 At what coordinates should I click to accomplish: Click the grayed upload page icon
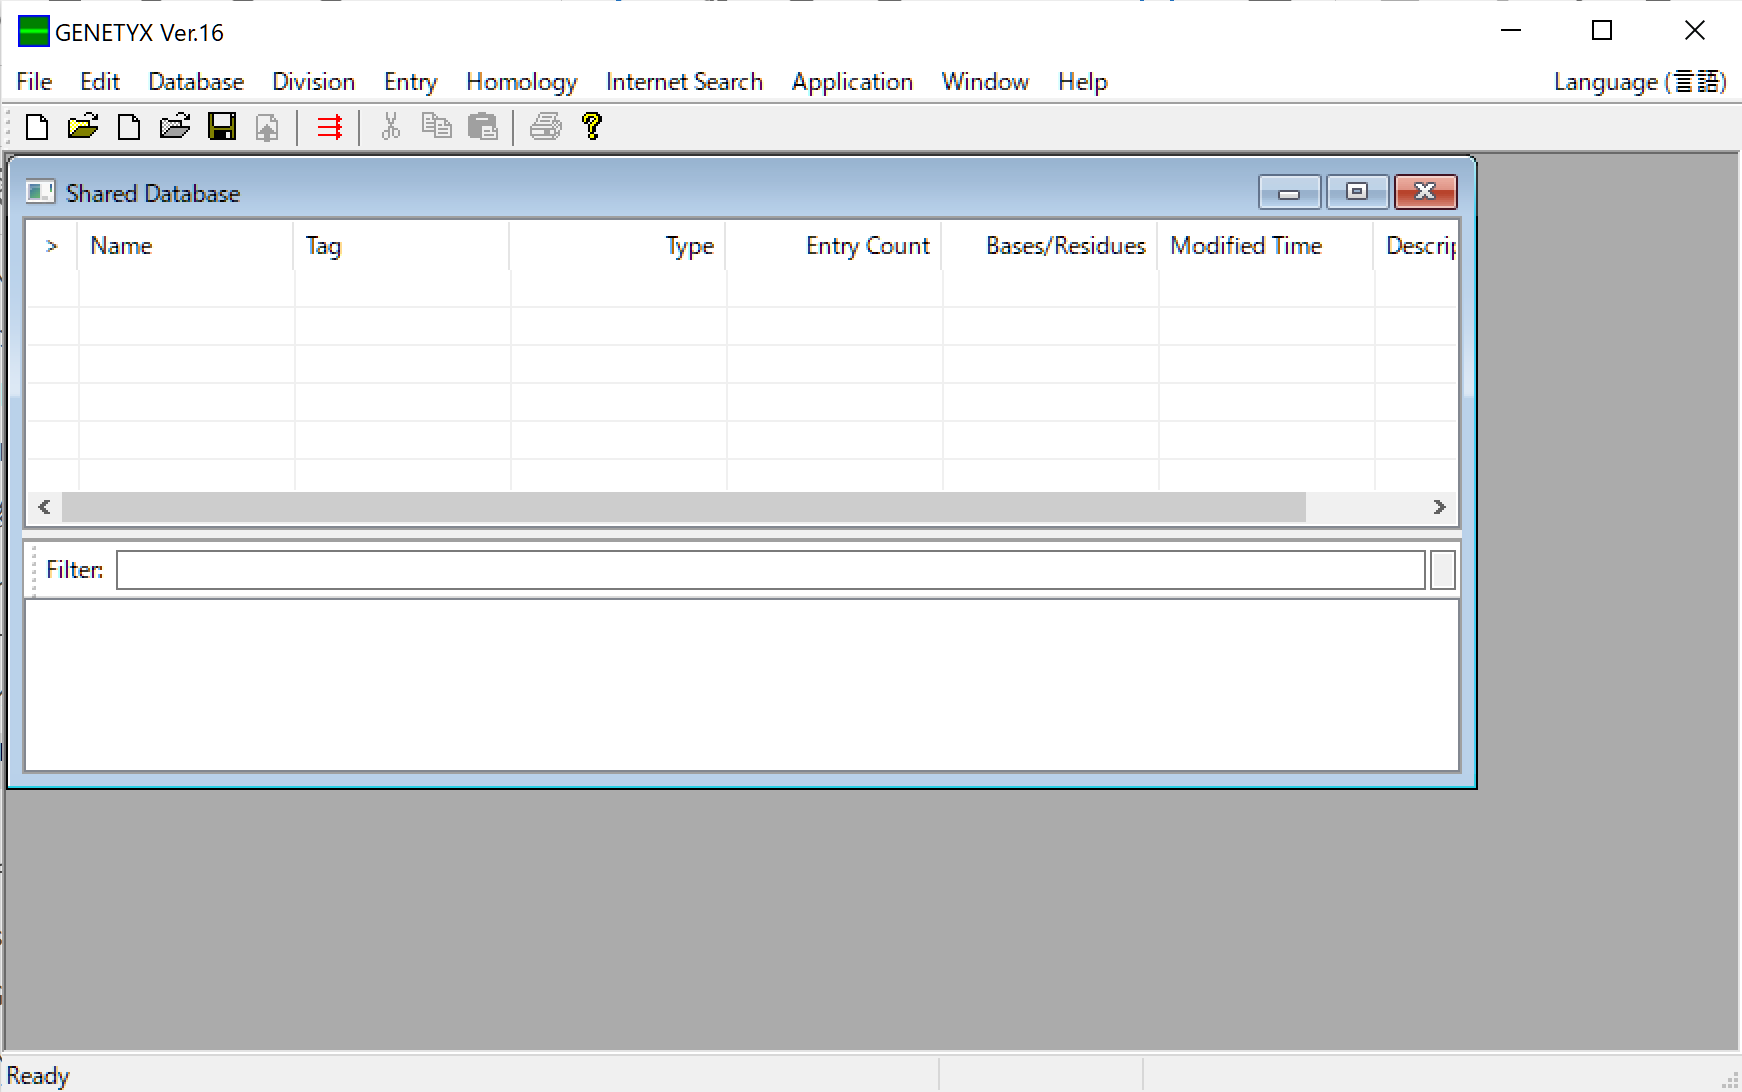pyautogui.click(x=267, y=128)
